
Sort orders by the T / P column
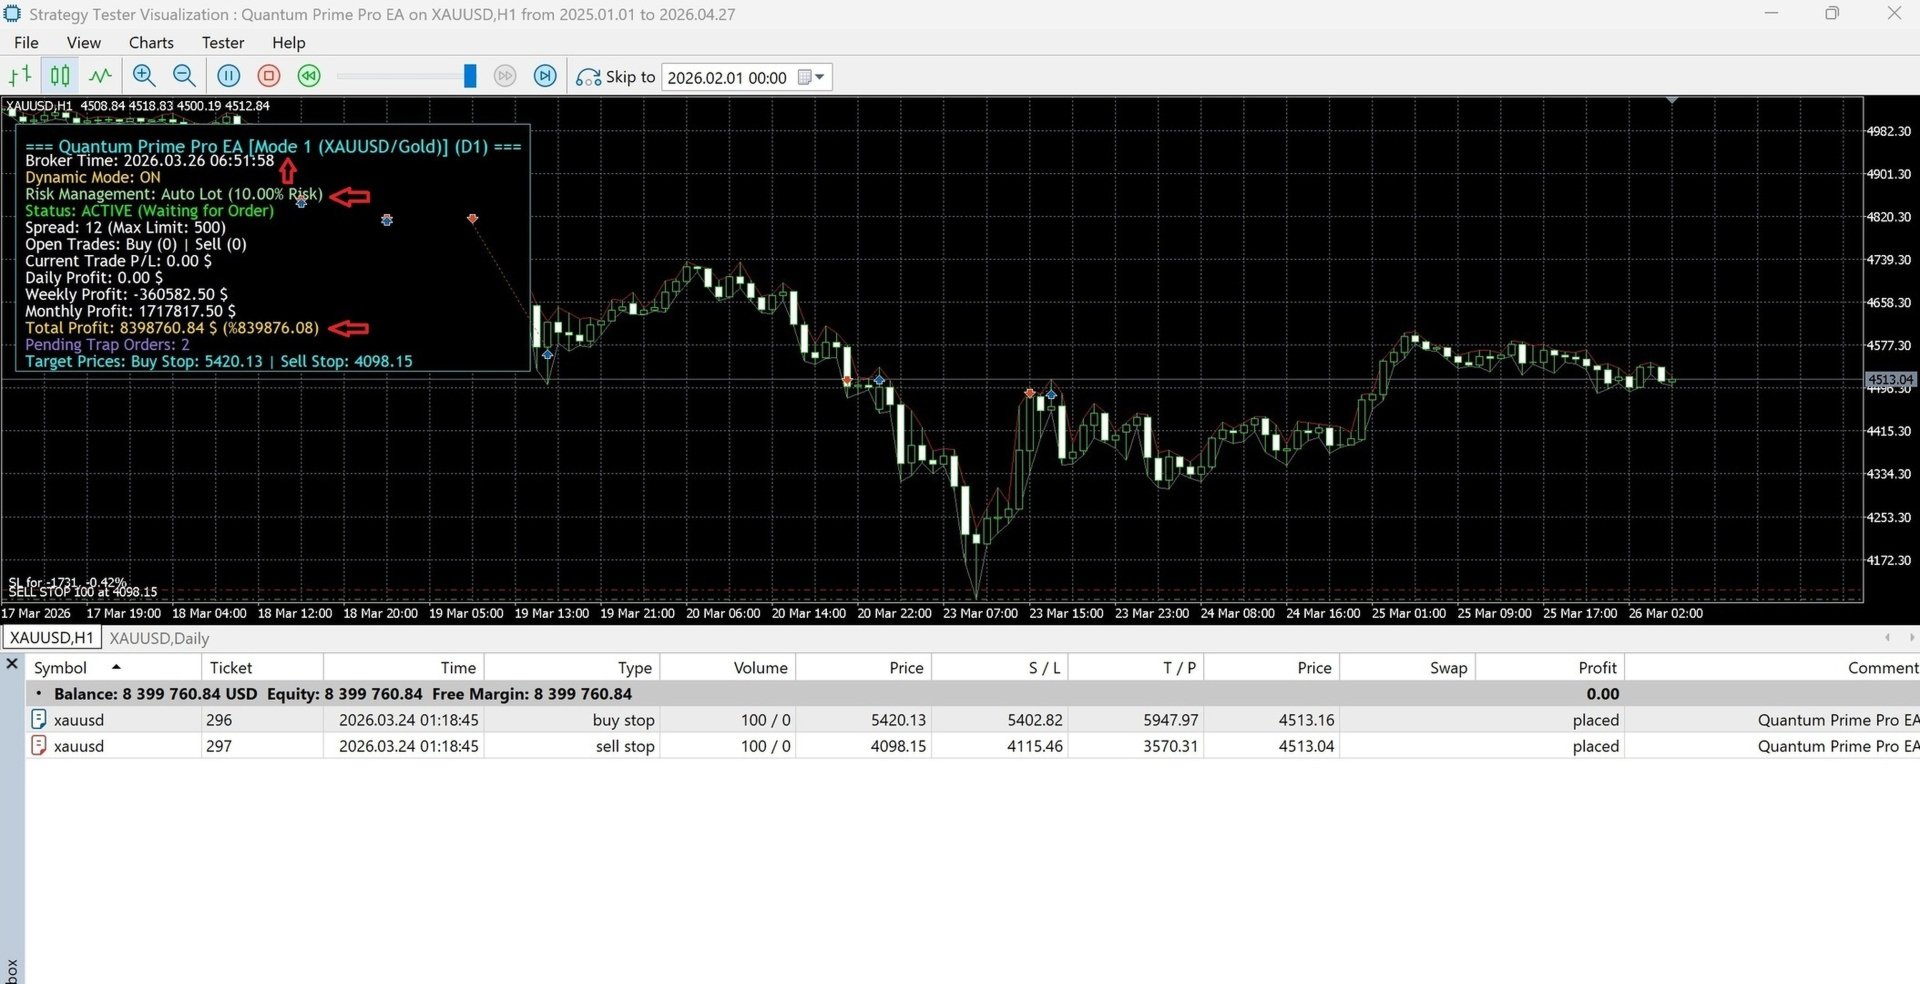point(1136,668)
